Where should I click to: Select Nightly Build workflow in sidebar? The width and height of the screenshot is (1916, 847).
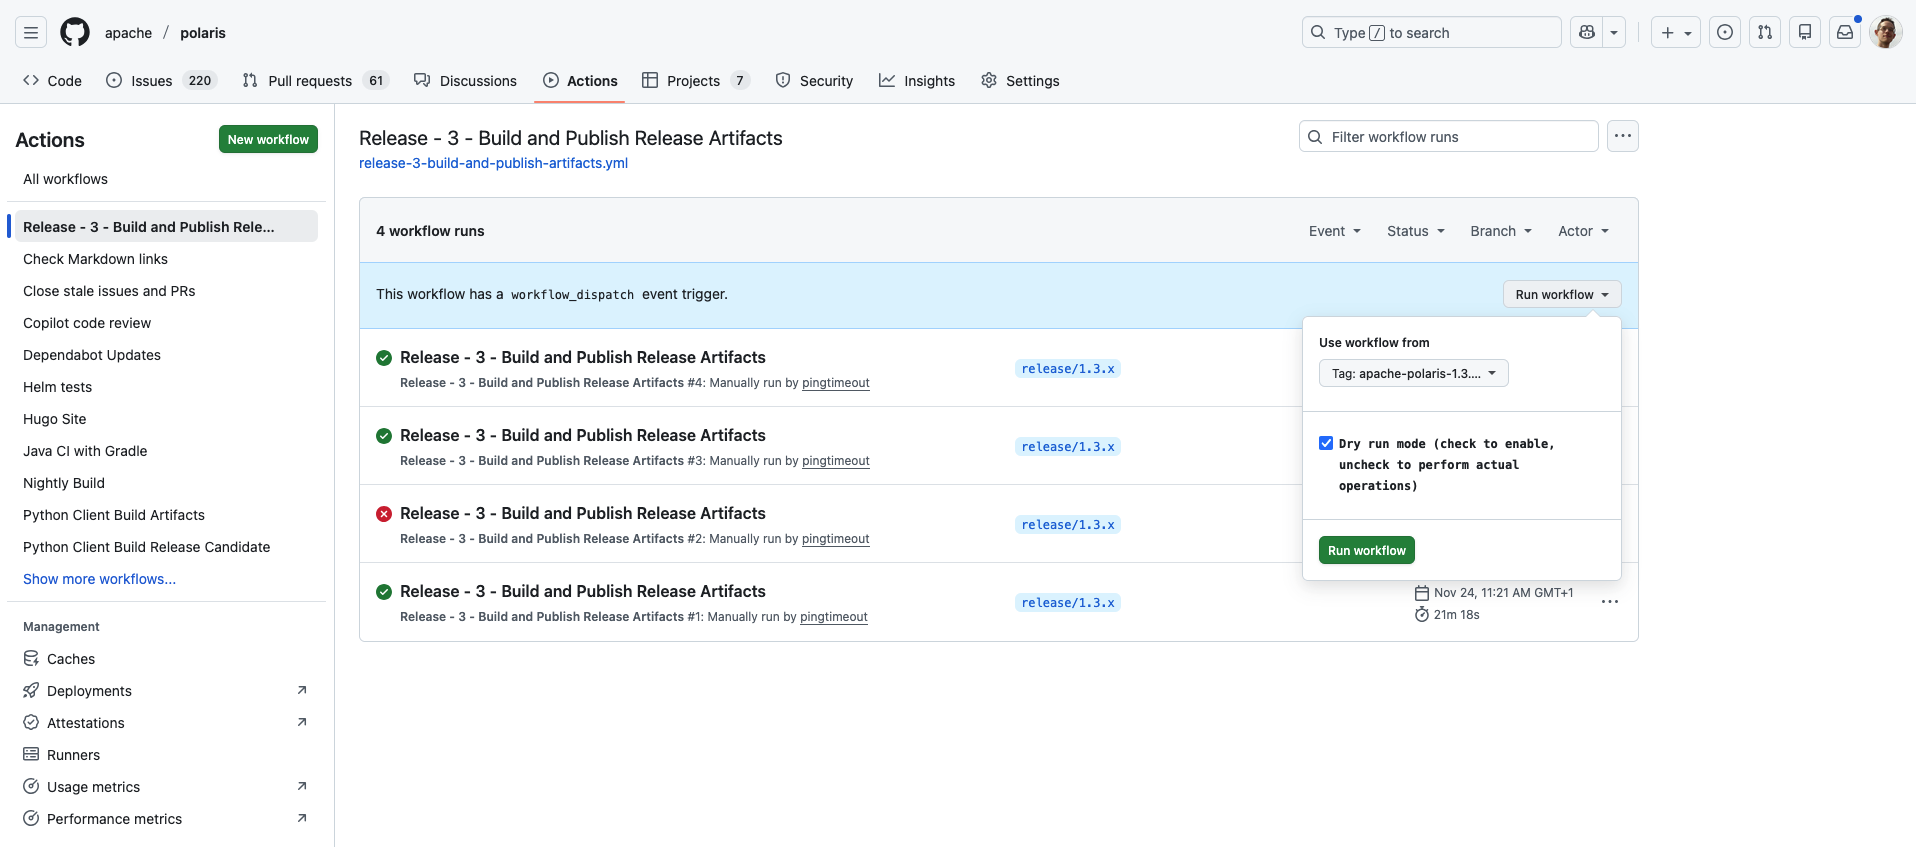tap(64, 483)
